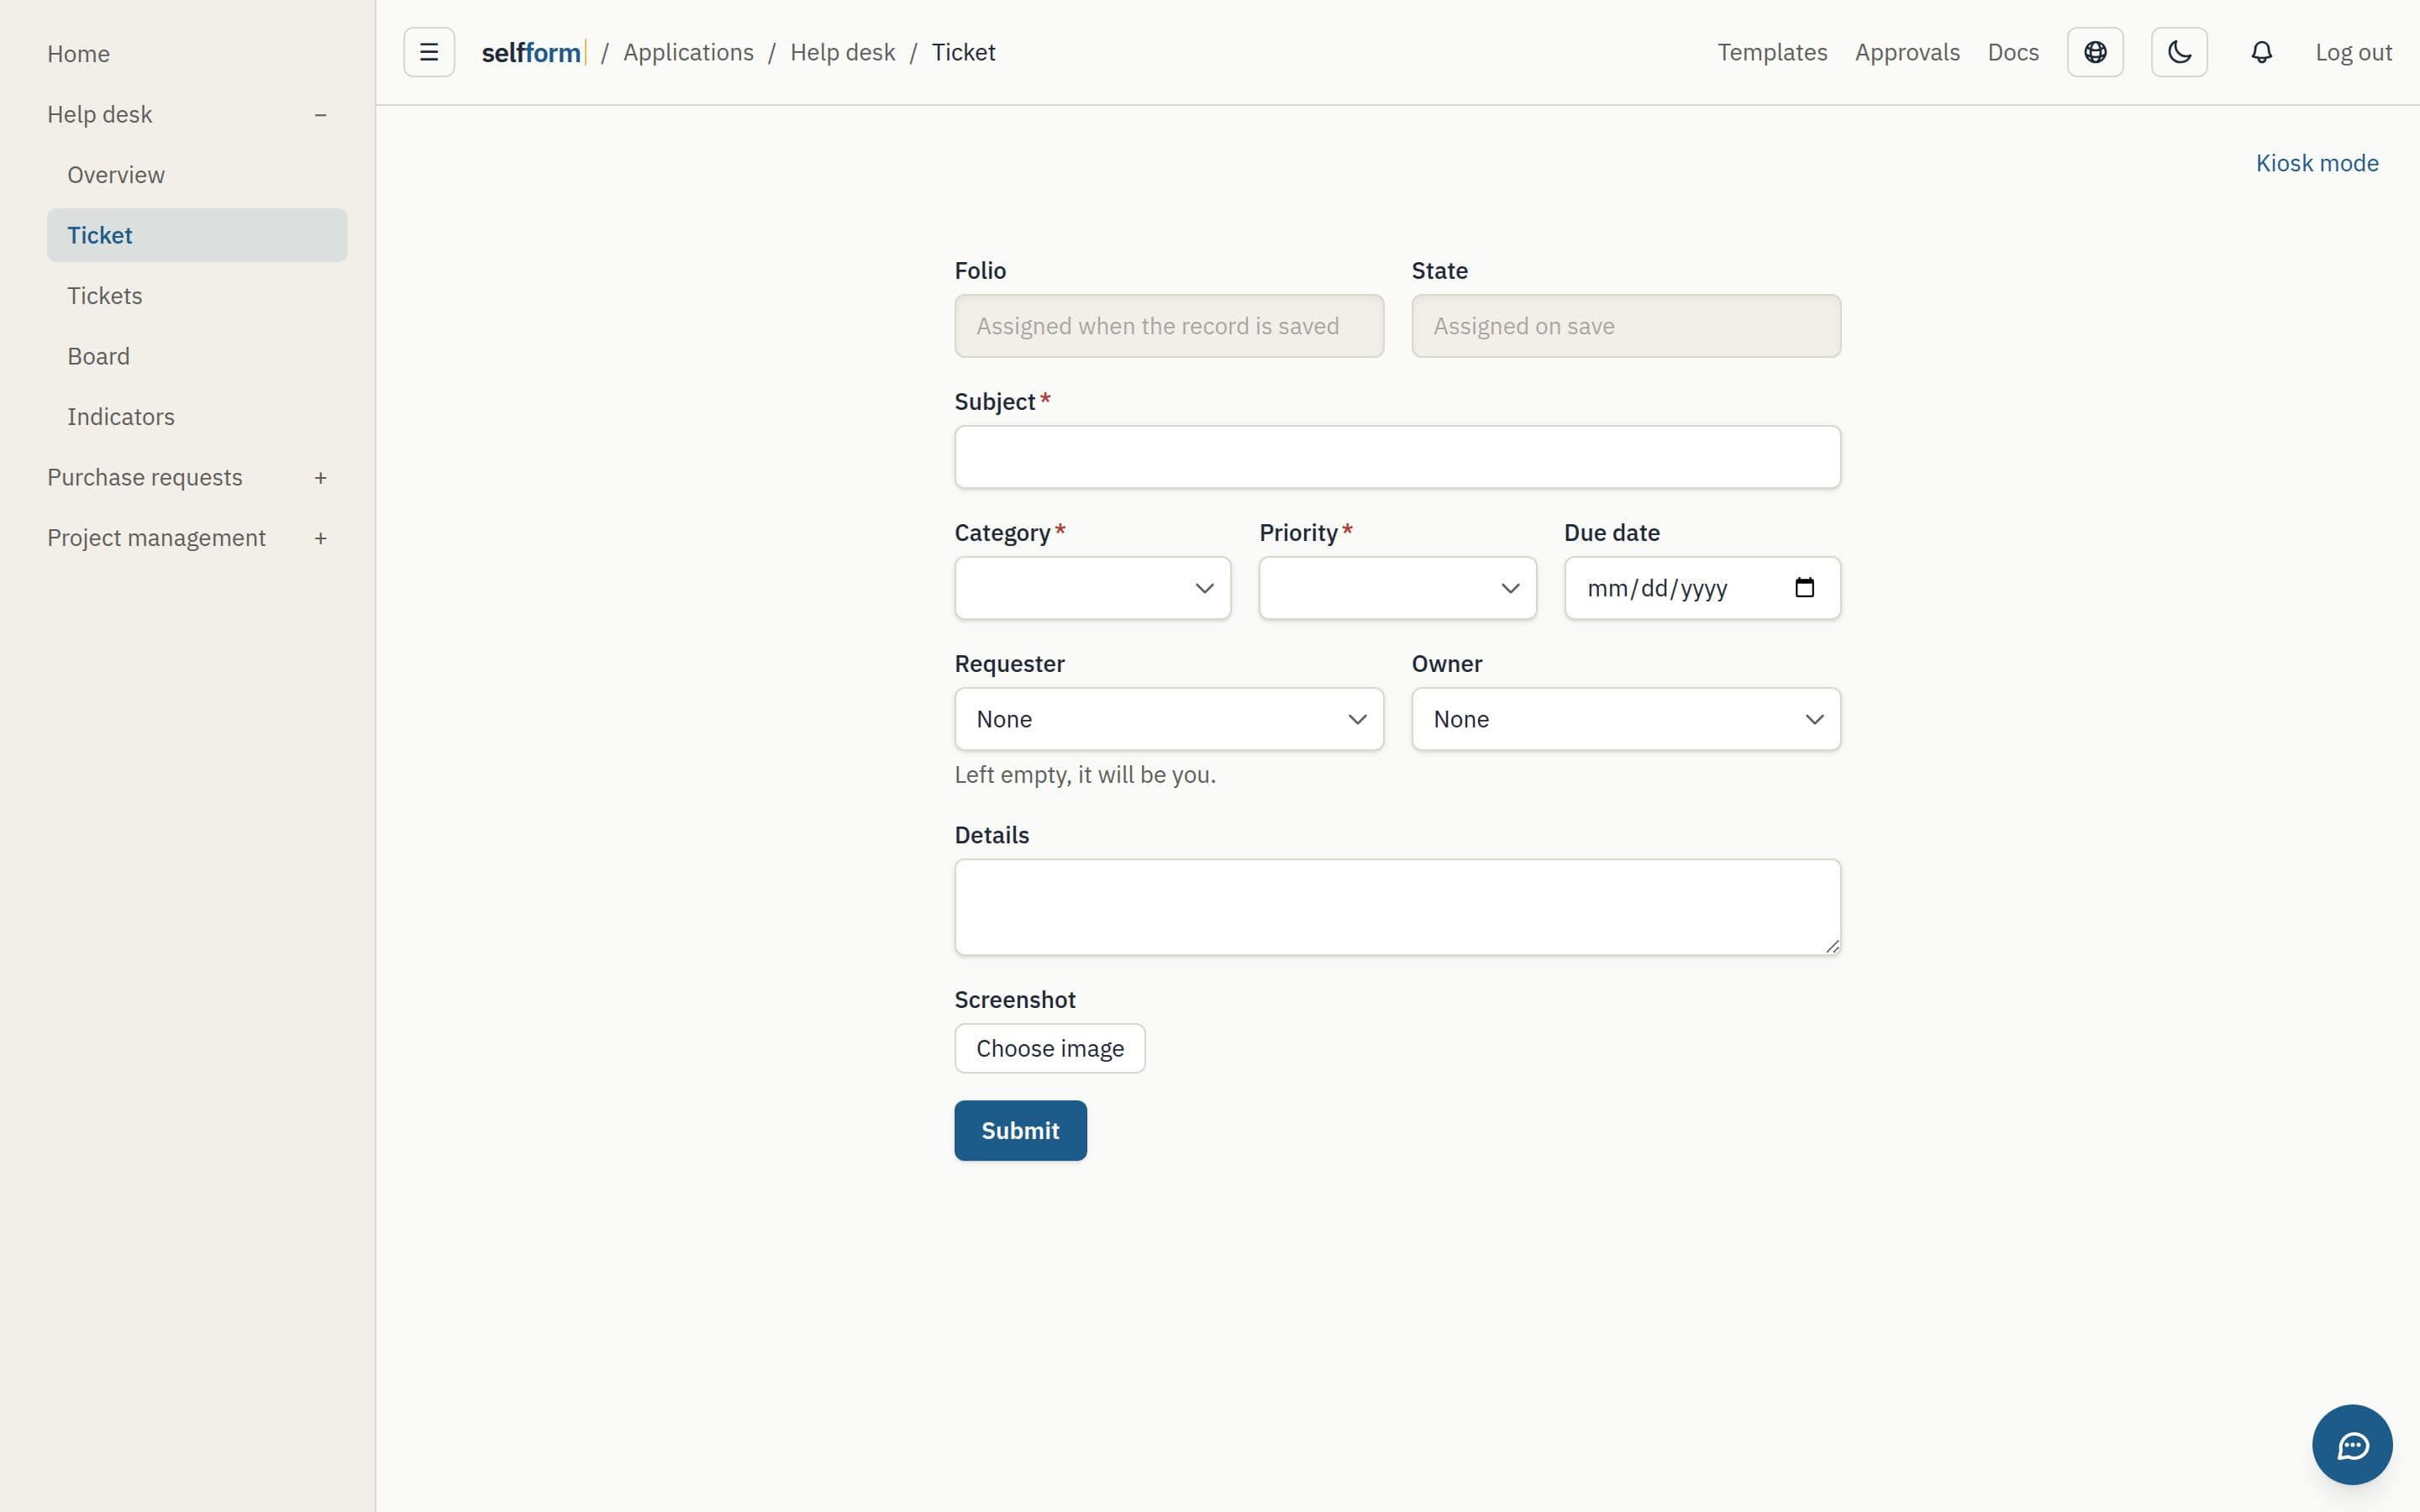Open Indicators in the sidebar
The image size is (2420, 1512).
tap(121, 417)
